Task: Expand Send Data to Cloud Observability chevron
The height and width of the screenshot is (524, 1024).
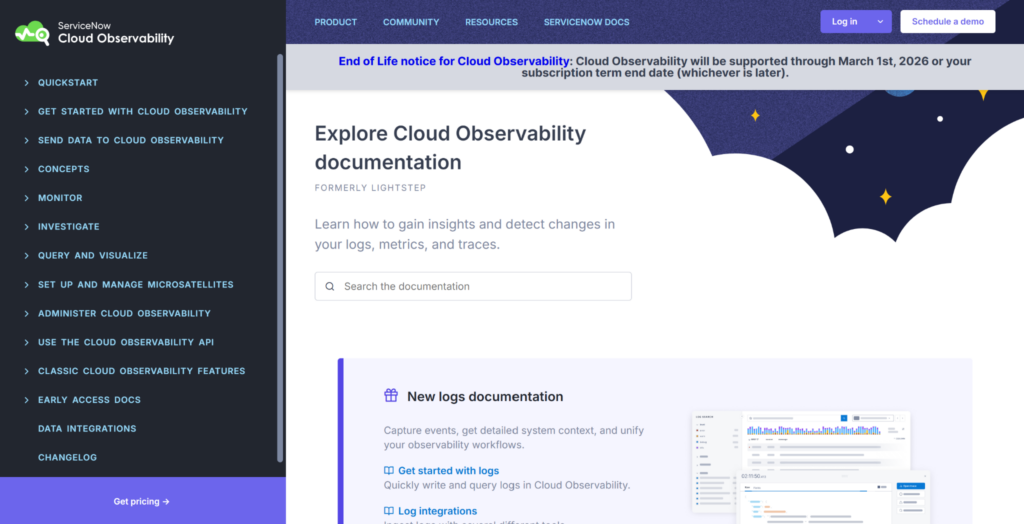Action: click(27, 140)
